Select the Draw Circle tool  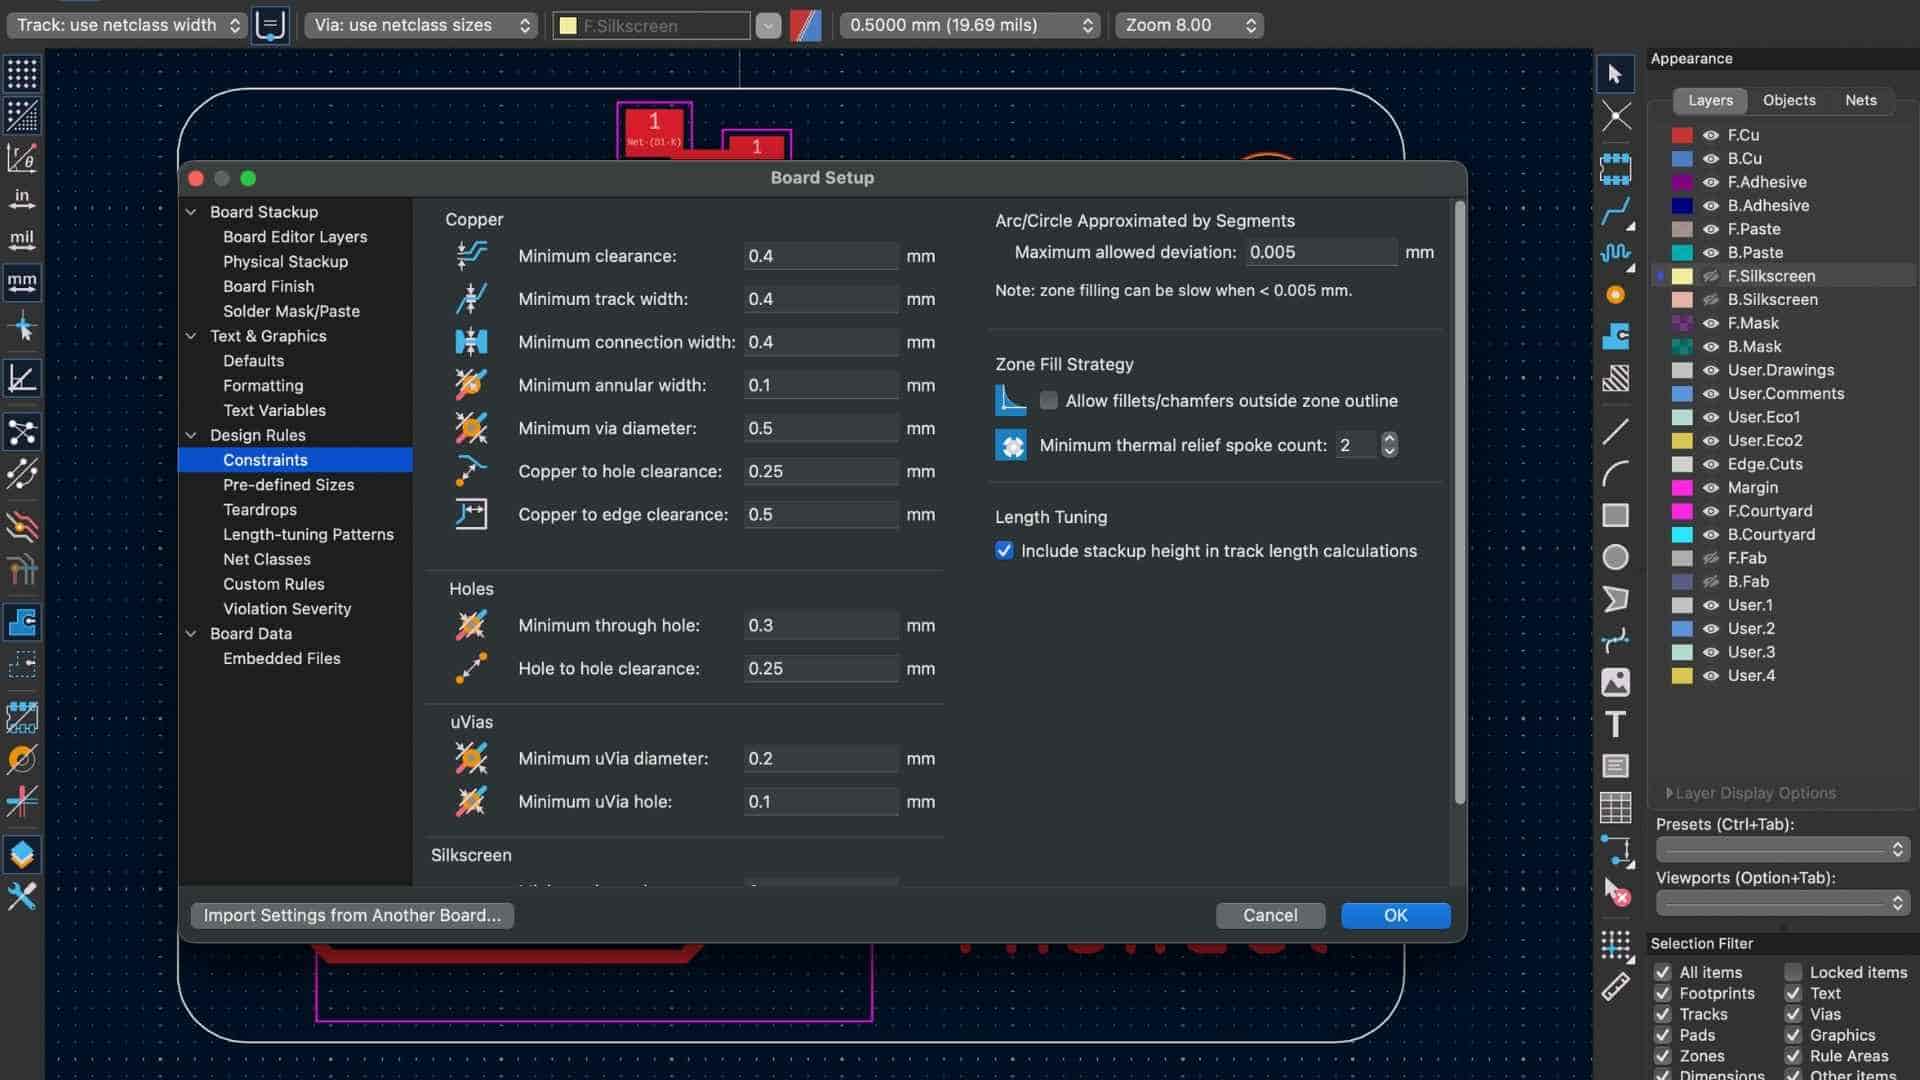pyautogui.click(x=1615, y=557)
